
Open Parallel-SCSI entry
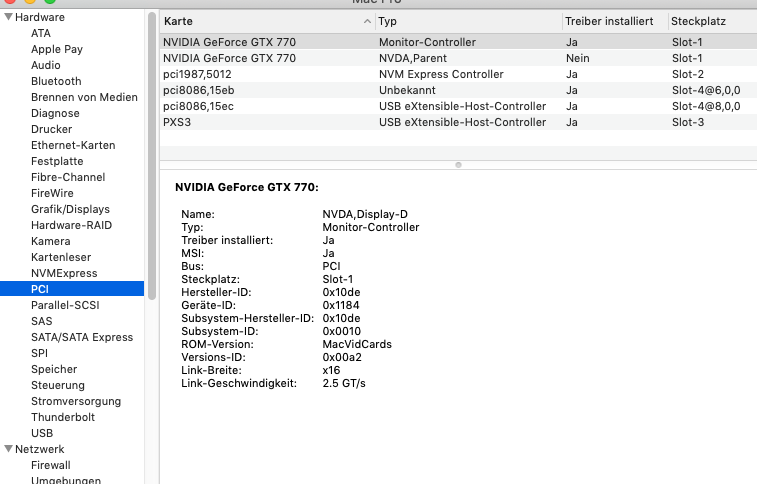pyautogui.click(x=65, y=305)
